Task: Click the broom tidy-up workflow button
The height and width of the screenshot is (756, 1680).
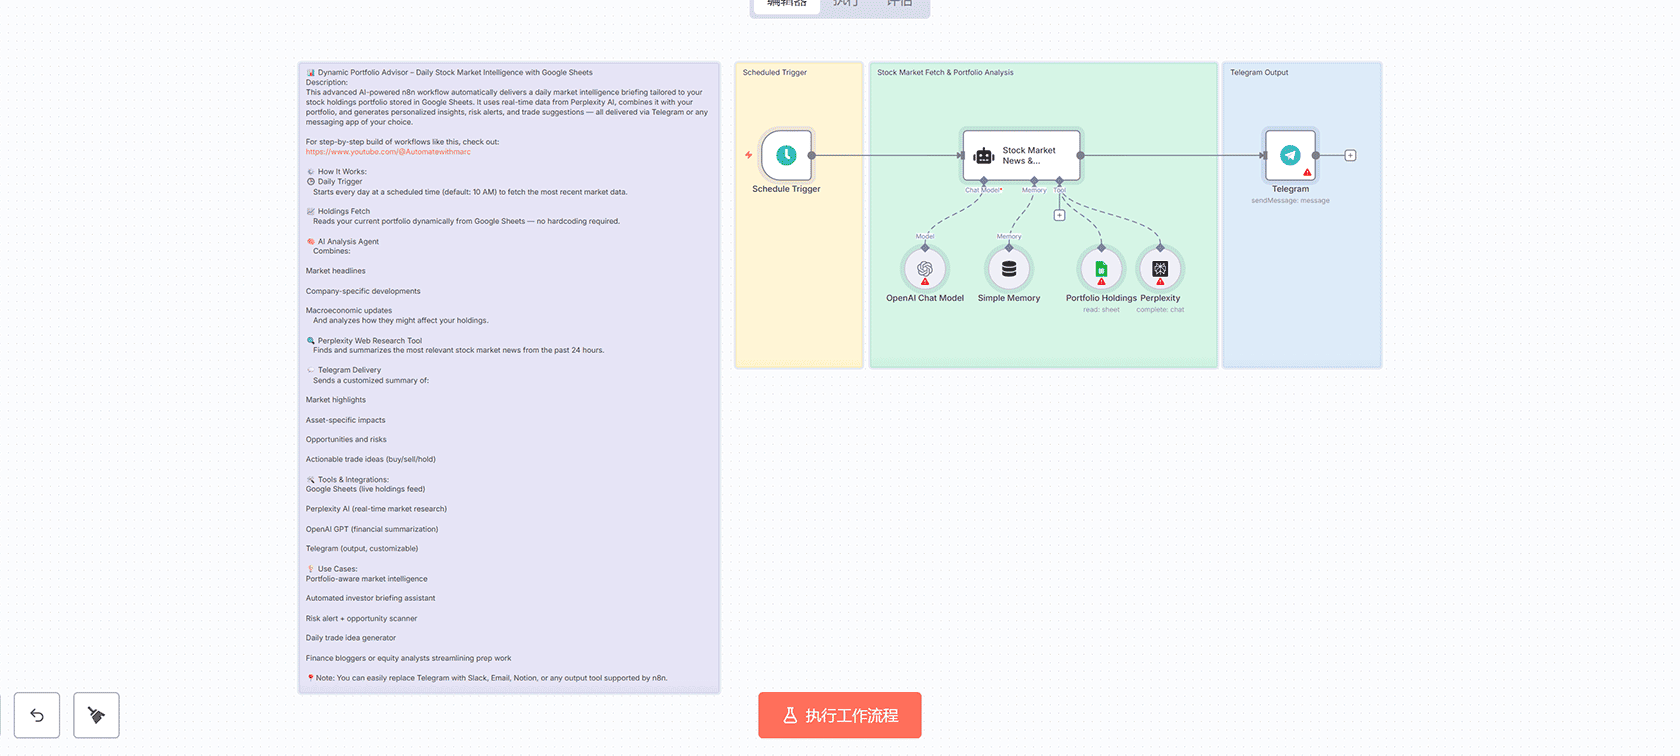Action: (x=96, y=715)
